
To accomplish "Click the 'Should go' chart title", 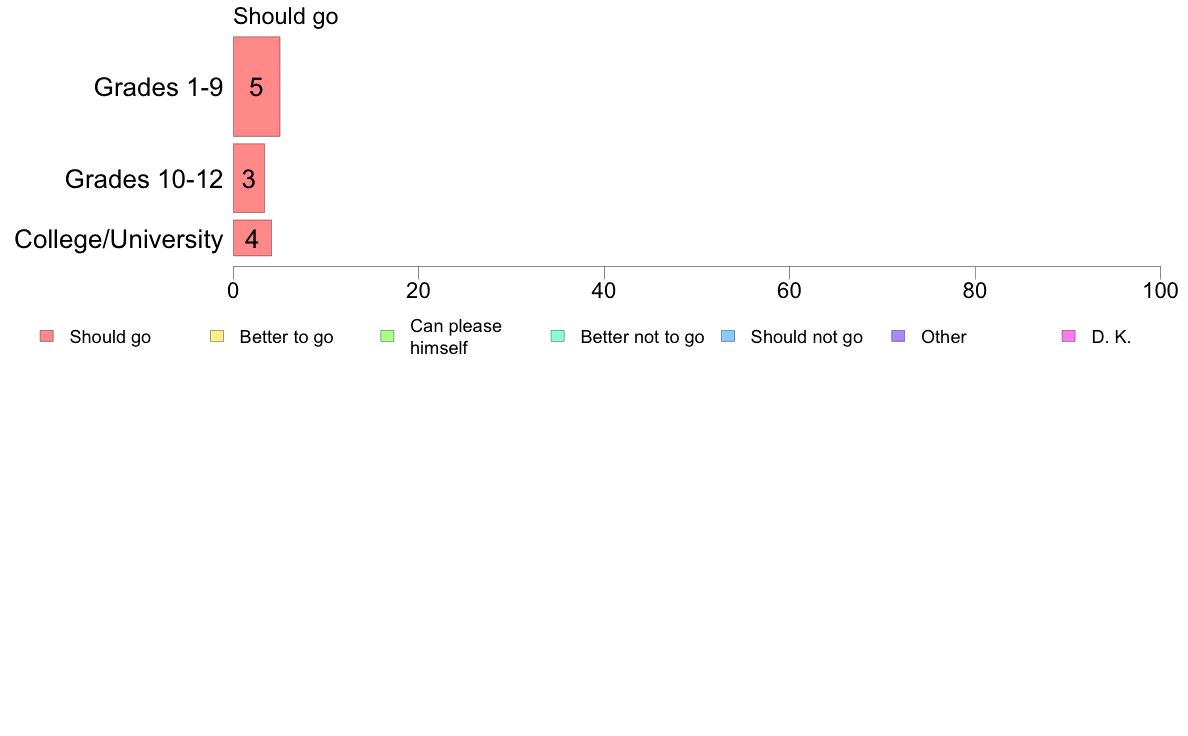I will [286, 16].
